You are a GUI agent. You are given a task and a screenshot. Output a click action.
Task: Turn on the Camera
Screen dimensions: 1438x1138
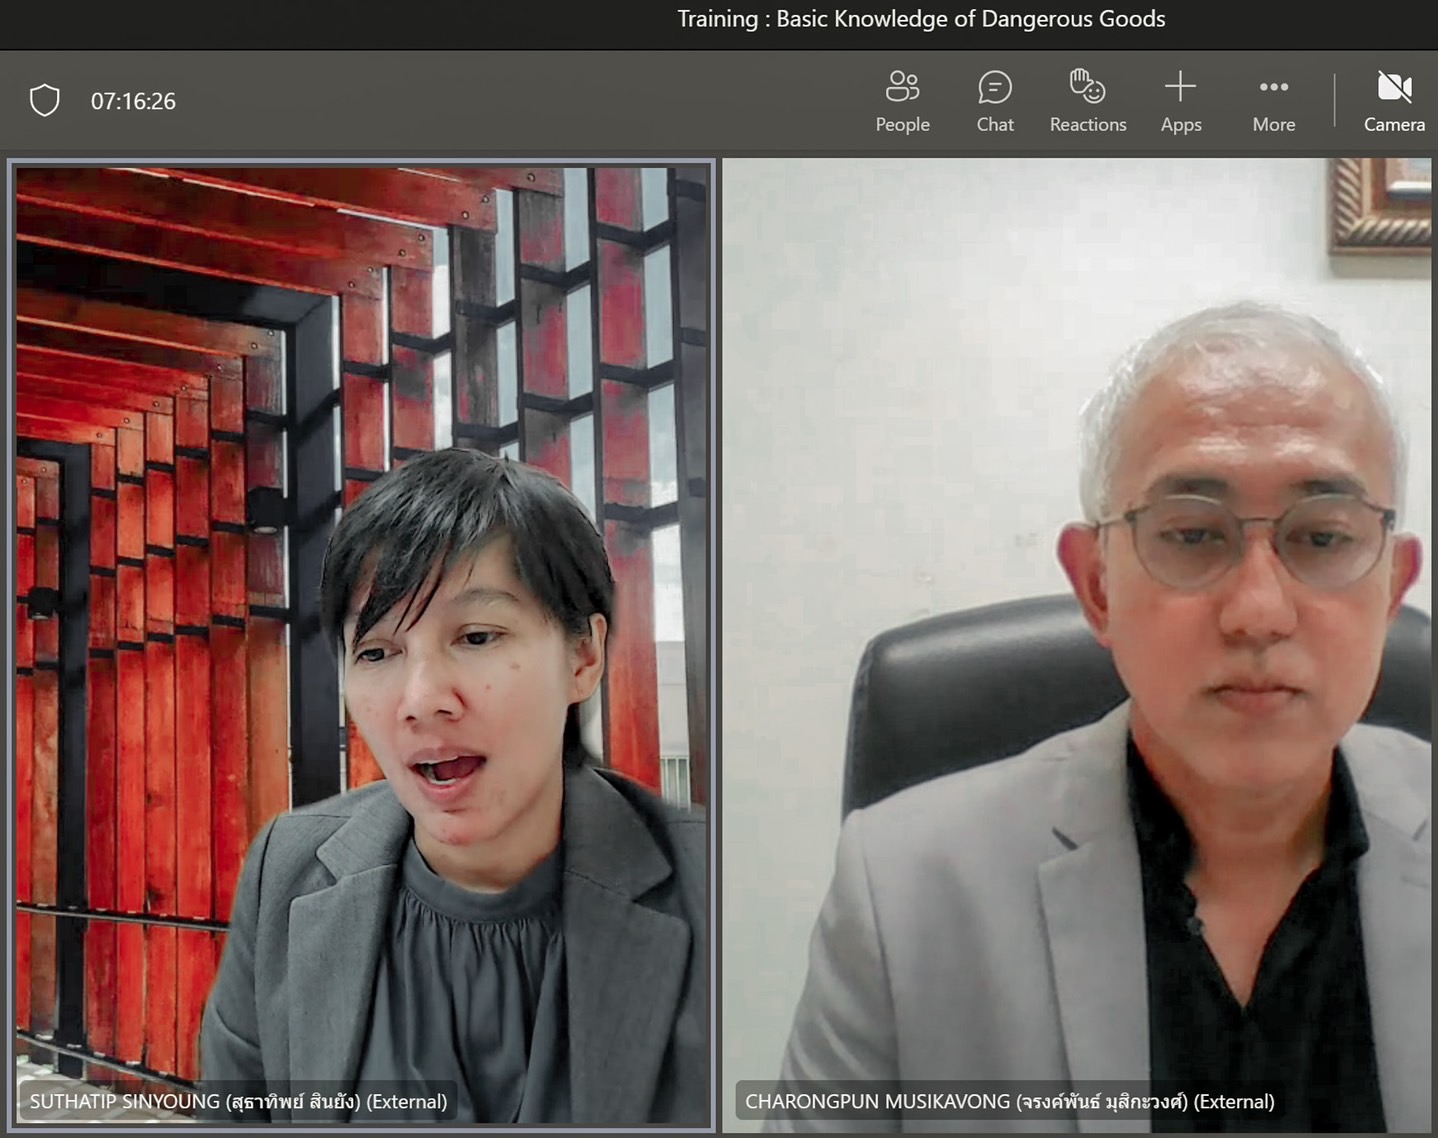point(1394,101)
